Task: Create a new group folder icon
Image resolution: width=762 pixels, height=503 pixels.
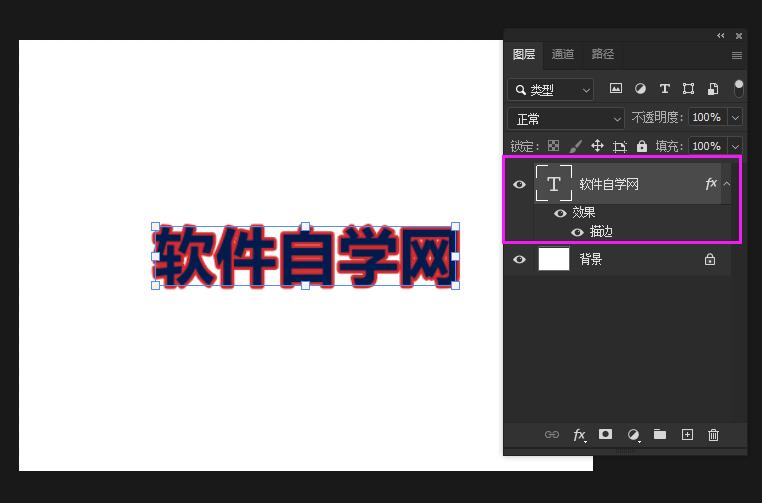Action: tap(659, 434)
